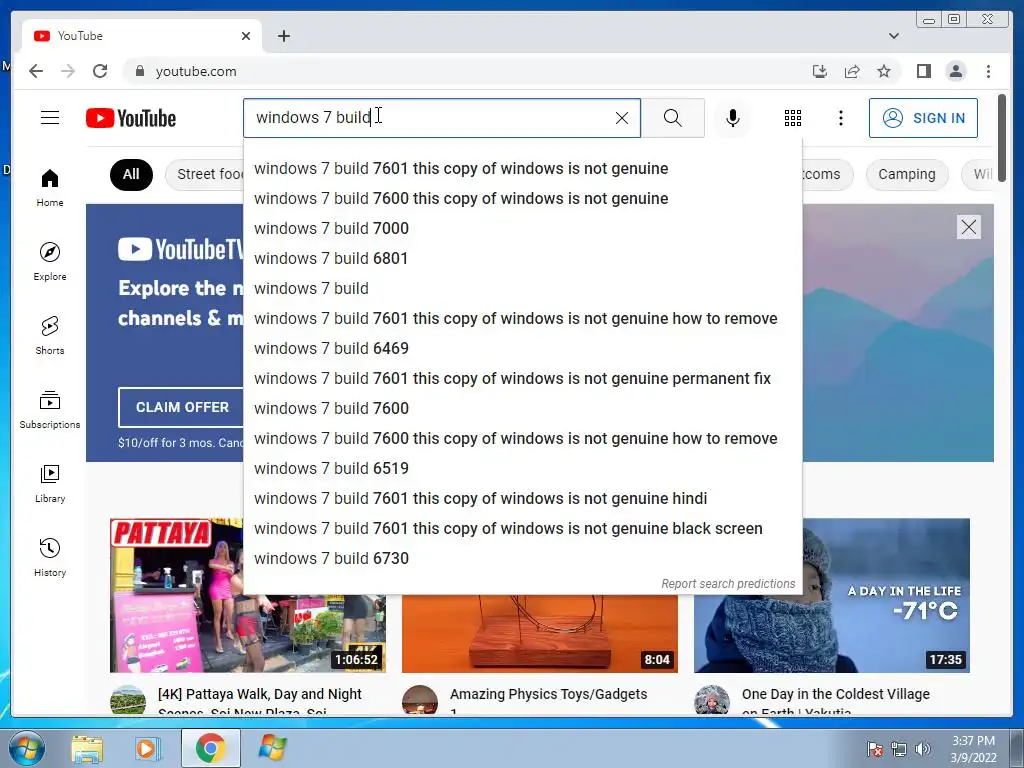Viewport: 1024px width, 768px height.
Task: Reload the page with the refresh icon
Action: (x=100, y=71)
